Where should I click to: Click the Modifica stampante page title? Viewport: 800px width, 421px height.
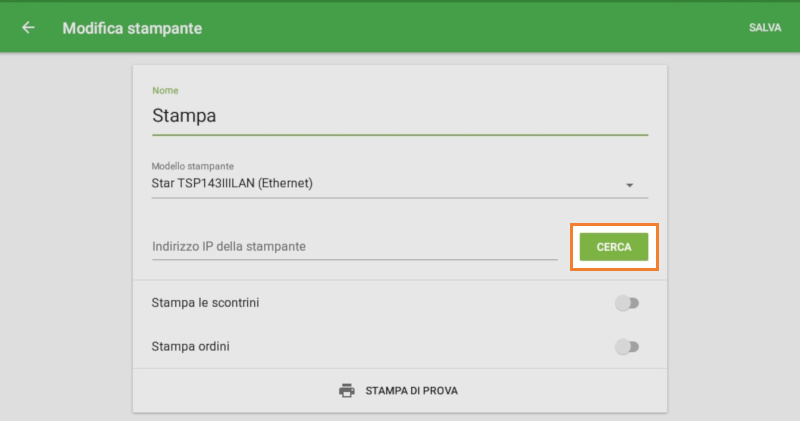[132, 28]
